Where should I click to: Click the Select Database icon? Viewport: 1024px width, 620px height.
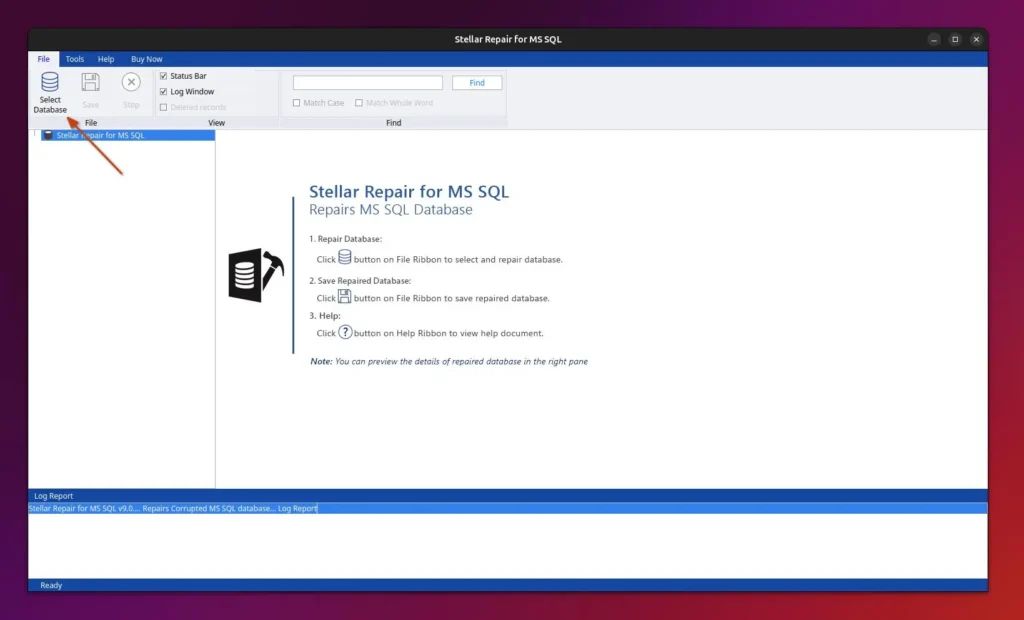(x=49, y=83)
